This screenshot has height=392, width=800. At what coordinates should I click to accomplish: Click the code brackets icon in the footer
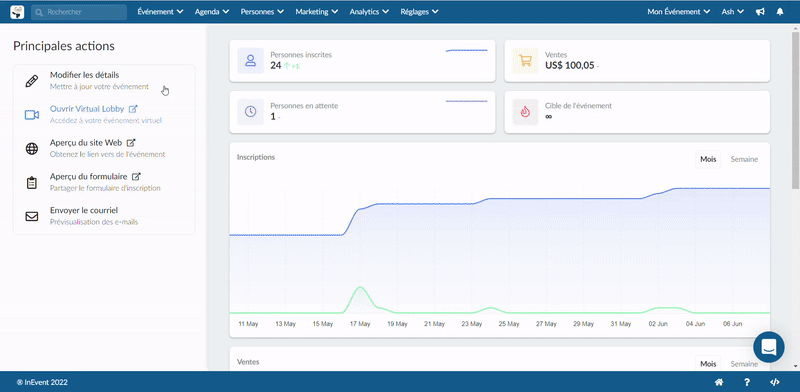pos(774,382)
